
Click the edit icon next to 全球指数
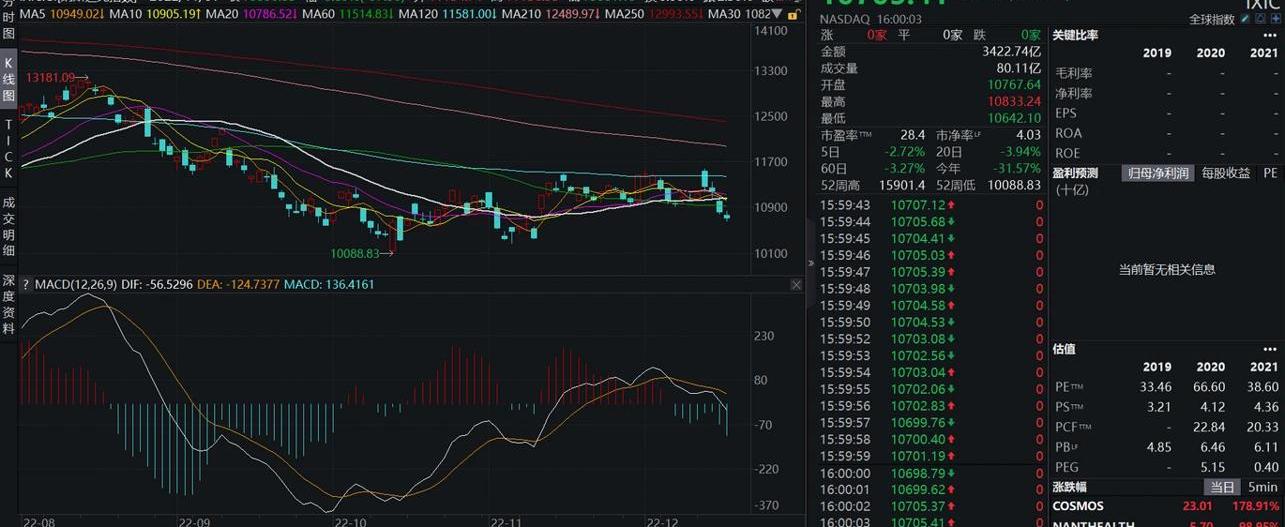coord(1247,19)
